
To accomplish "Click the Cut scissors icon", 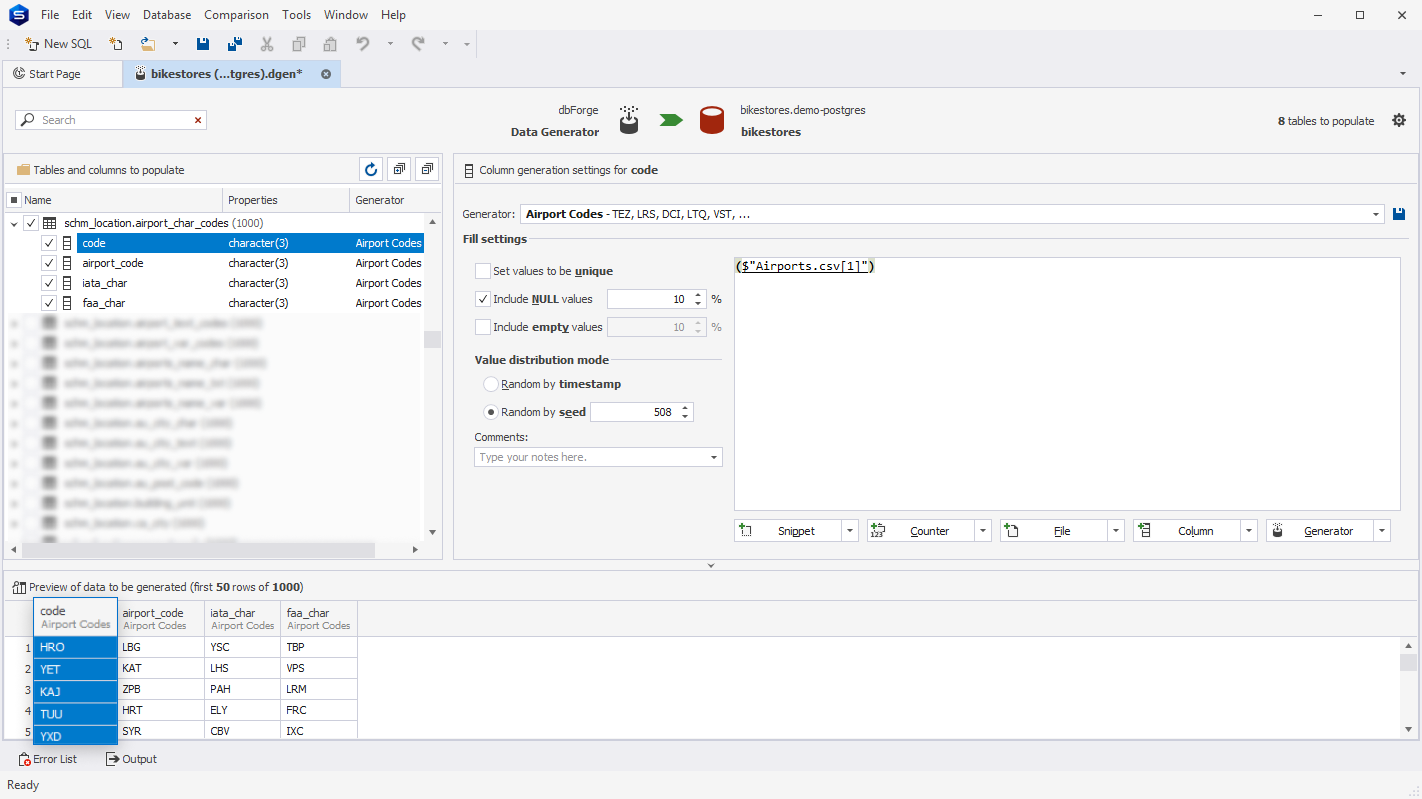I will [266, 44].
